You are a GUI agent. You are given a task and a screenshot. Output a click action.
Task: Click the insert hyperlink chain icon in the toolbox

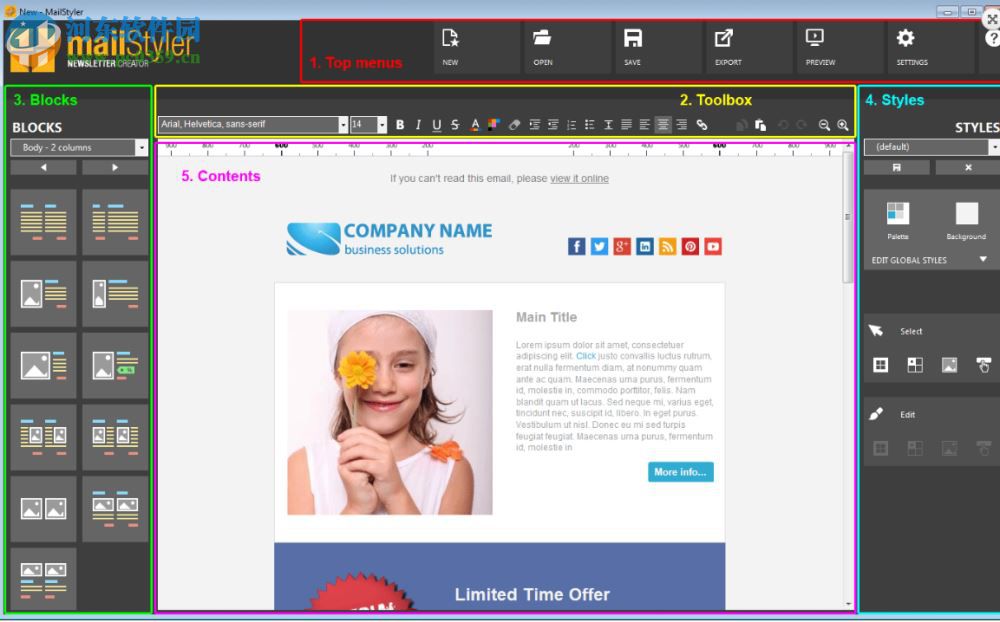(x=702, y=124)
